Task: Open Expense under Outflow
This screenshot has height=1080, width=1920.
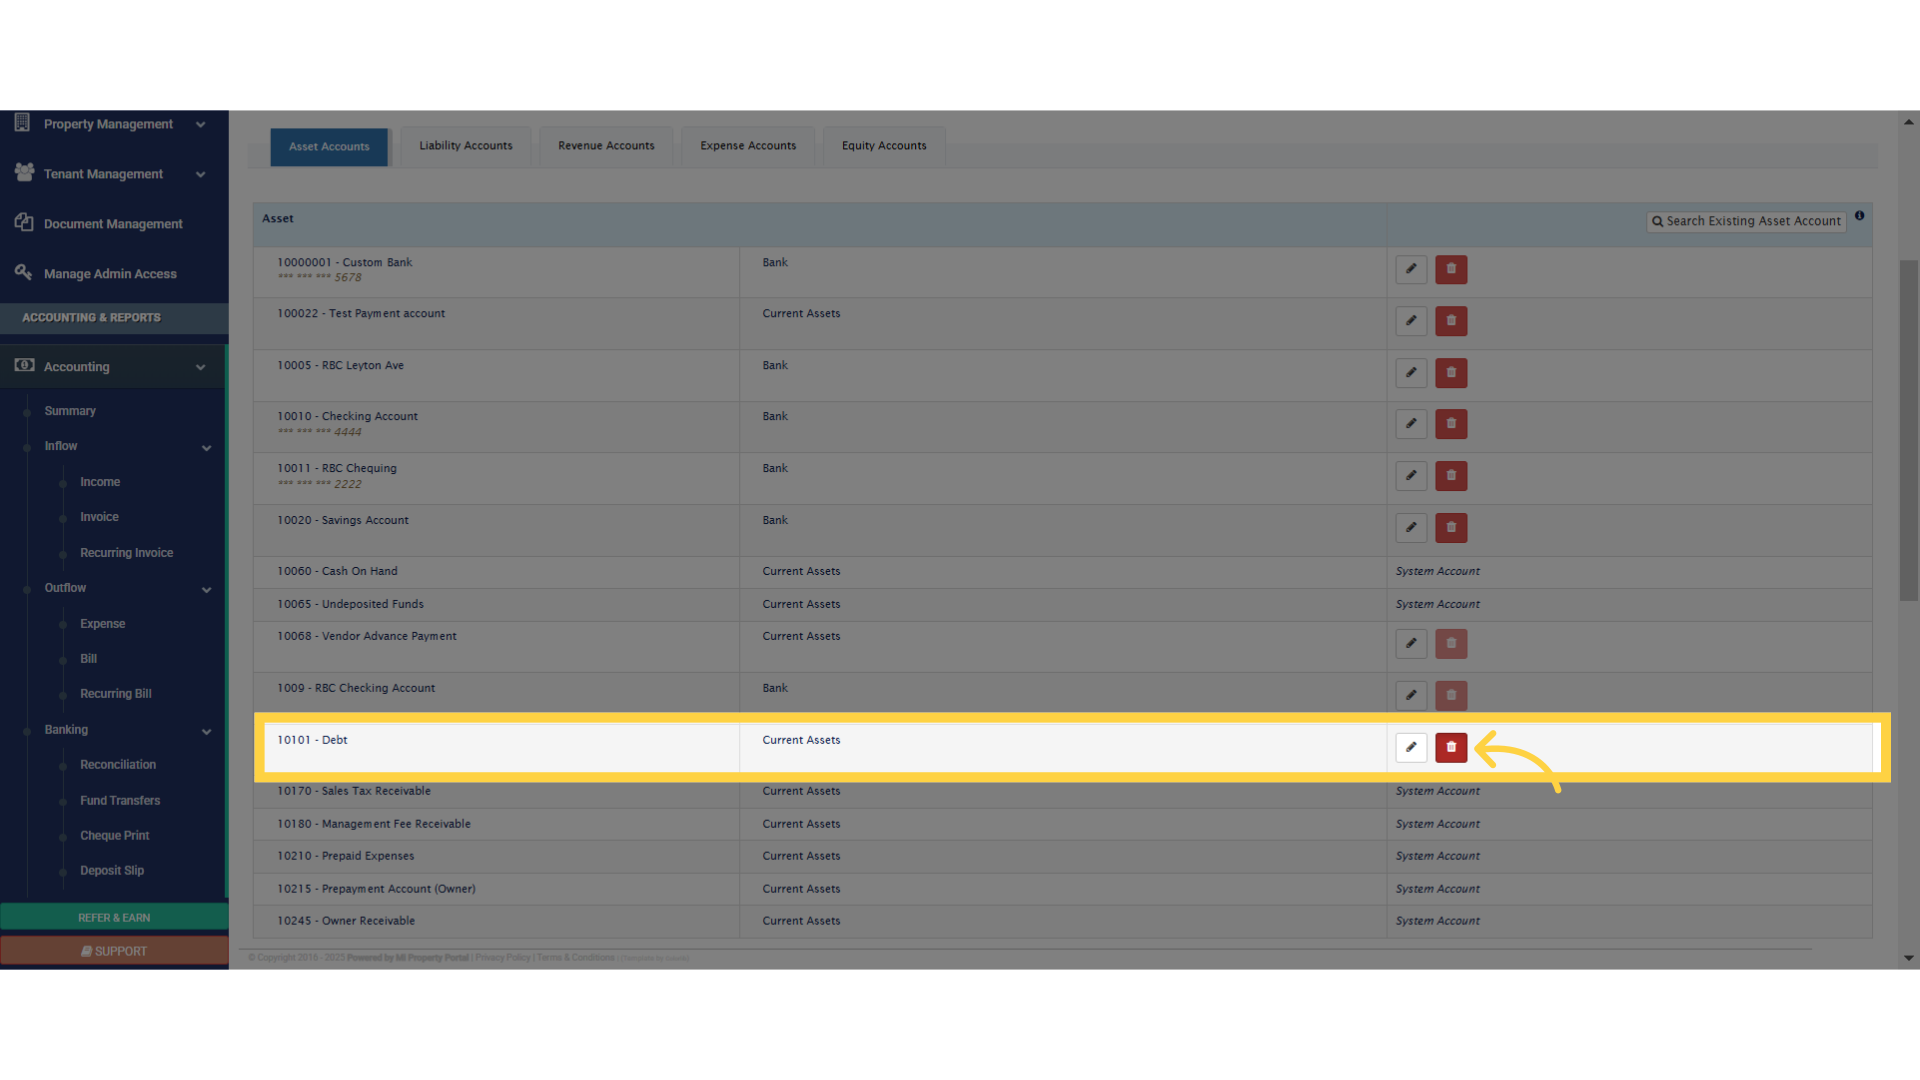Action: coord(102,624)
